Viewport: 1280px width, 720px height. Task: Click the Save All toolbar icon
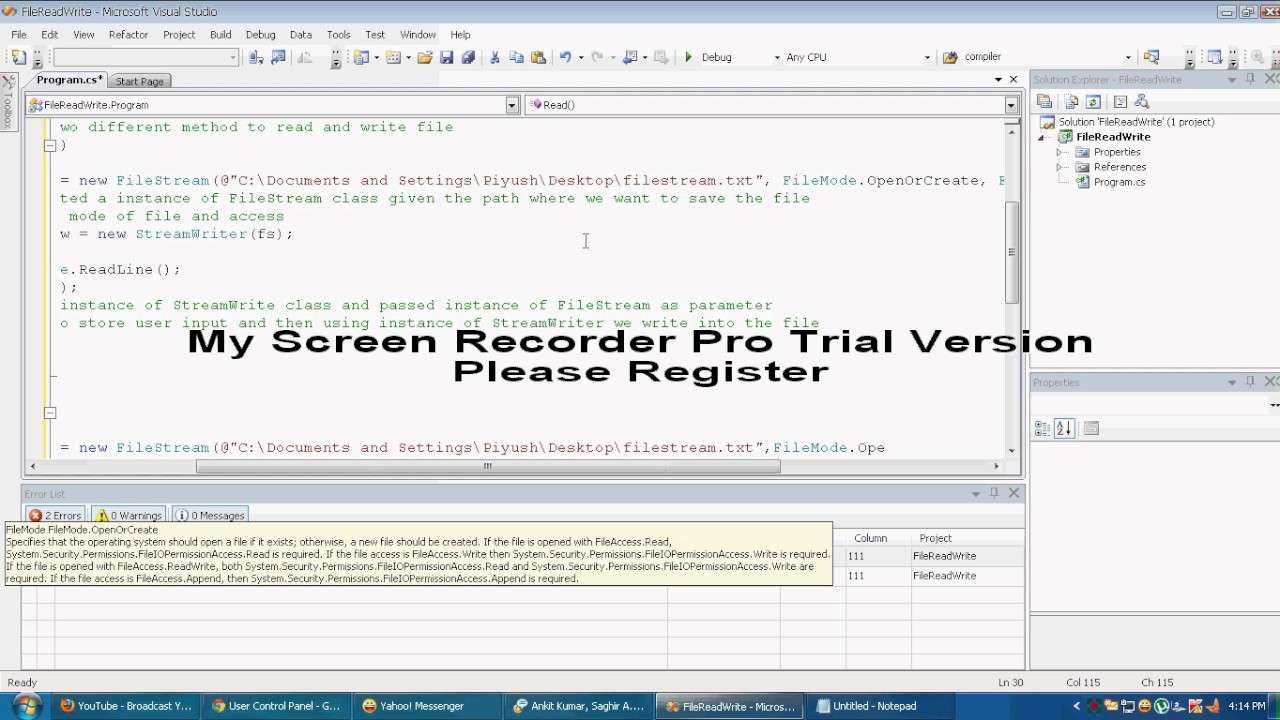click(x=468, y=57)
